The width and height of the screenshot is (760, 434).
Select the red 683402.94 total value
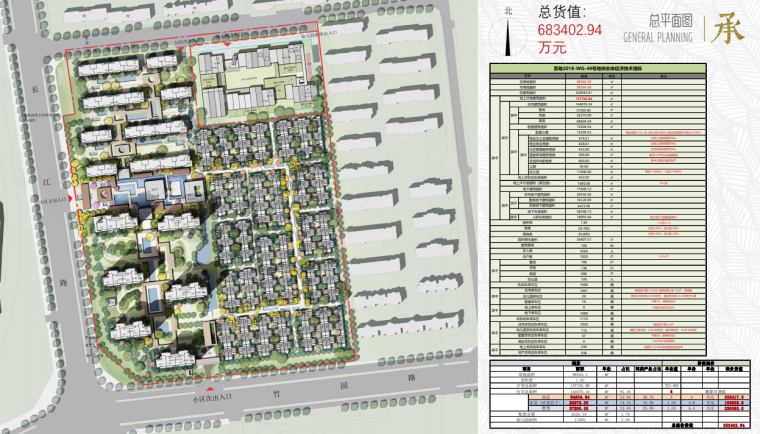[x=570, y=31]
